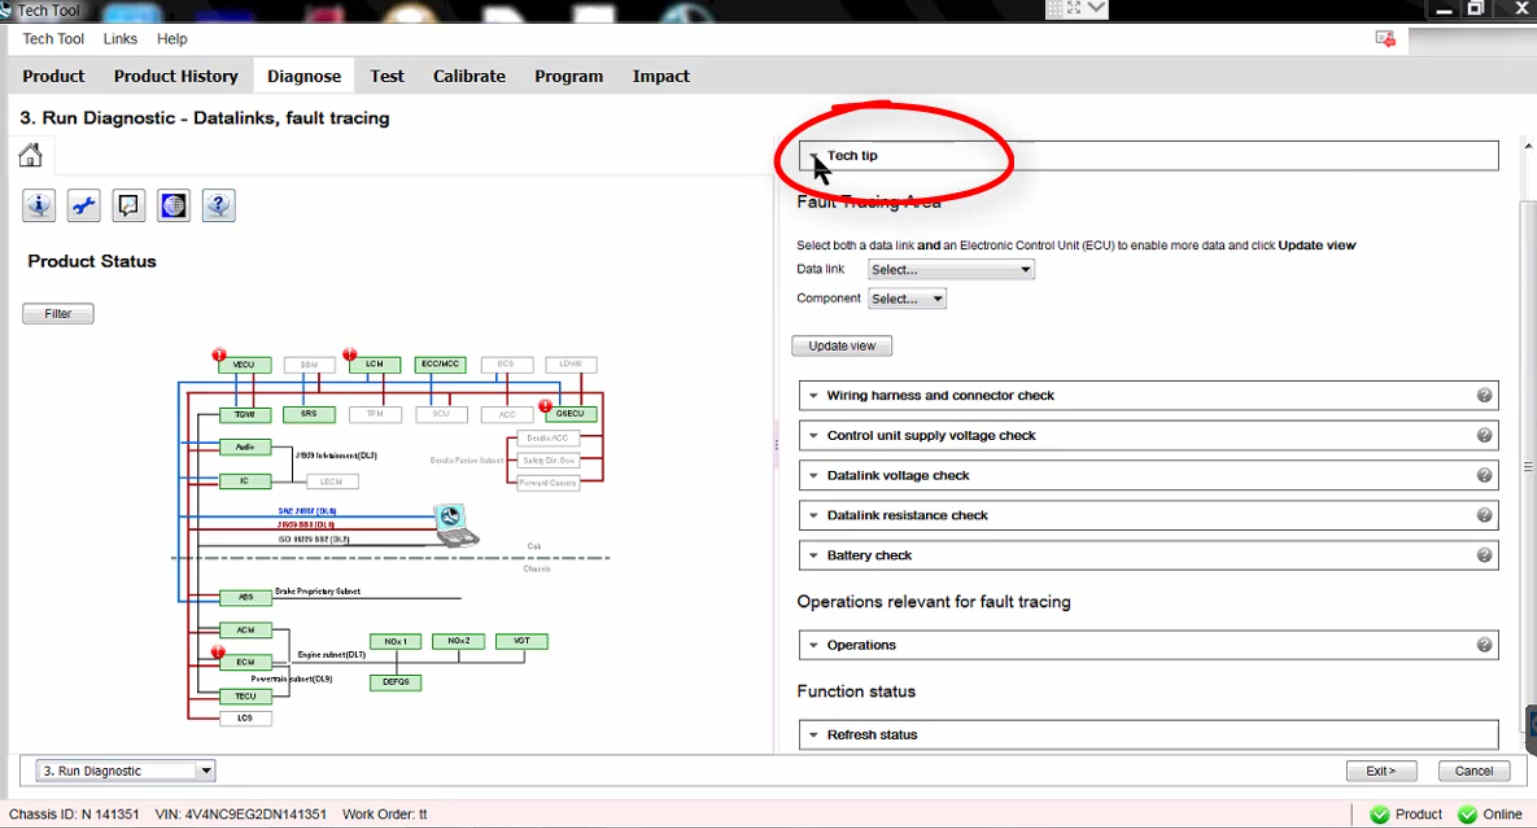The width and height of the screenshot is (1537, 828).
Task: Open the question mark help icon
Action: [219, 206]
